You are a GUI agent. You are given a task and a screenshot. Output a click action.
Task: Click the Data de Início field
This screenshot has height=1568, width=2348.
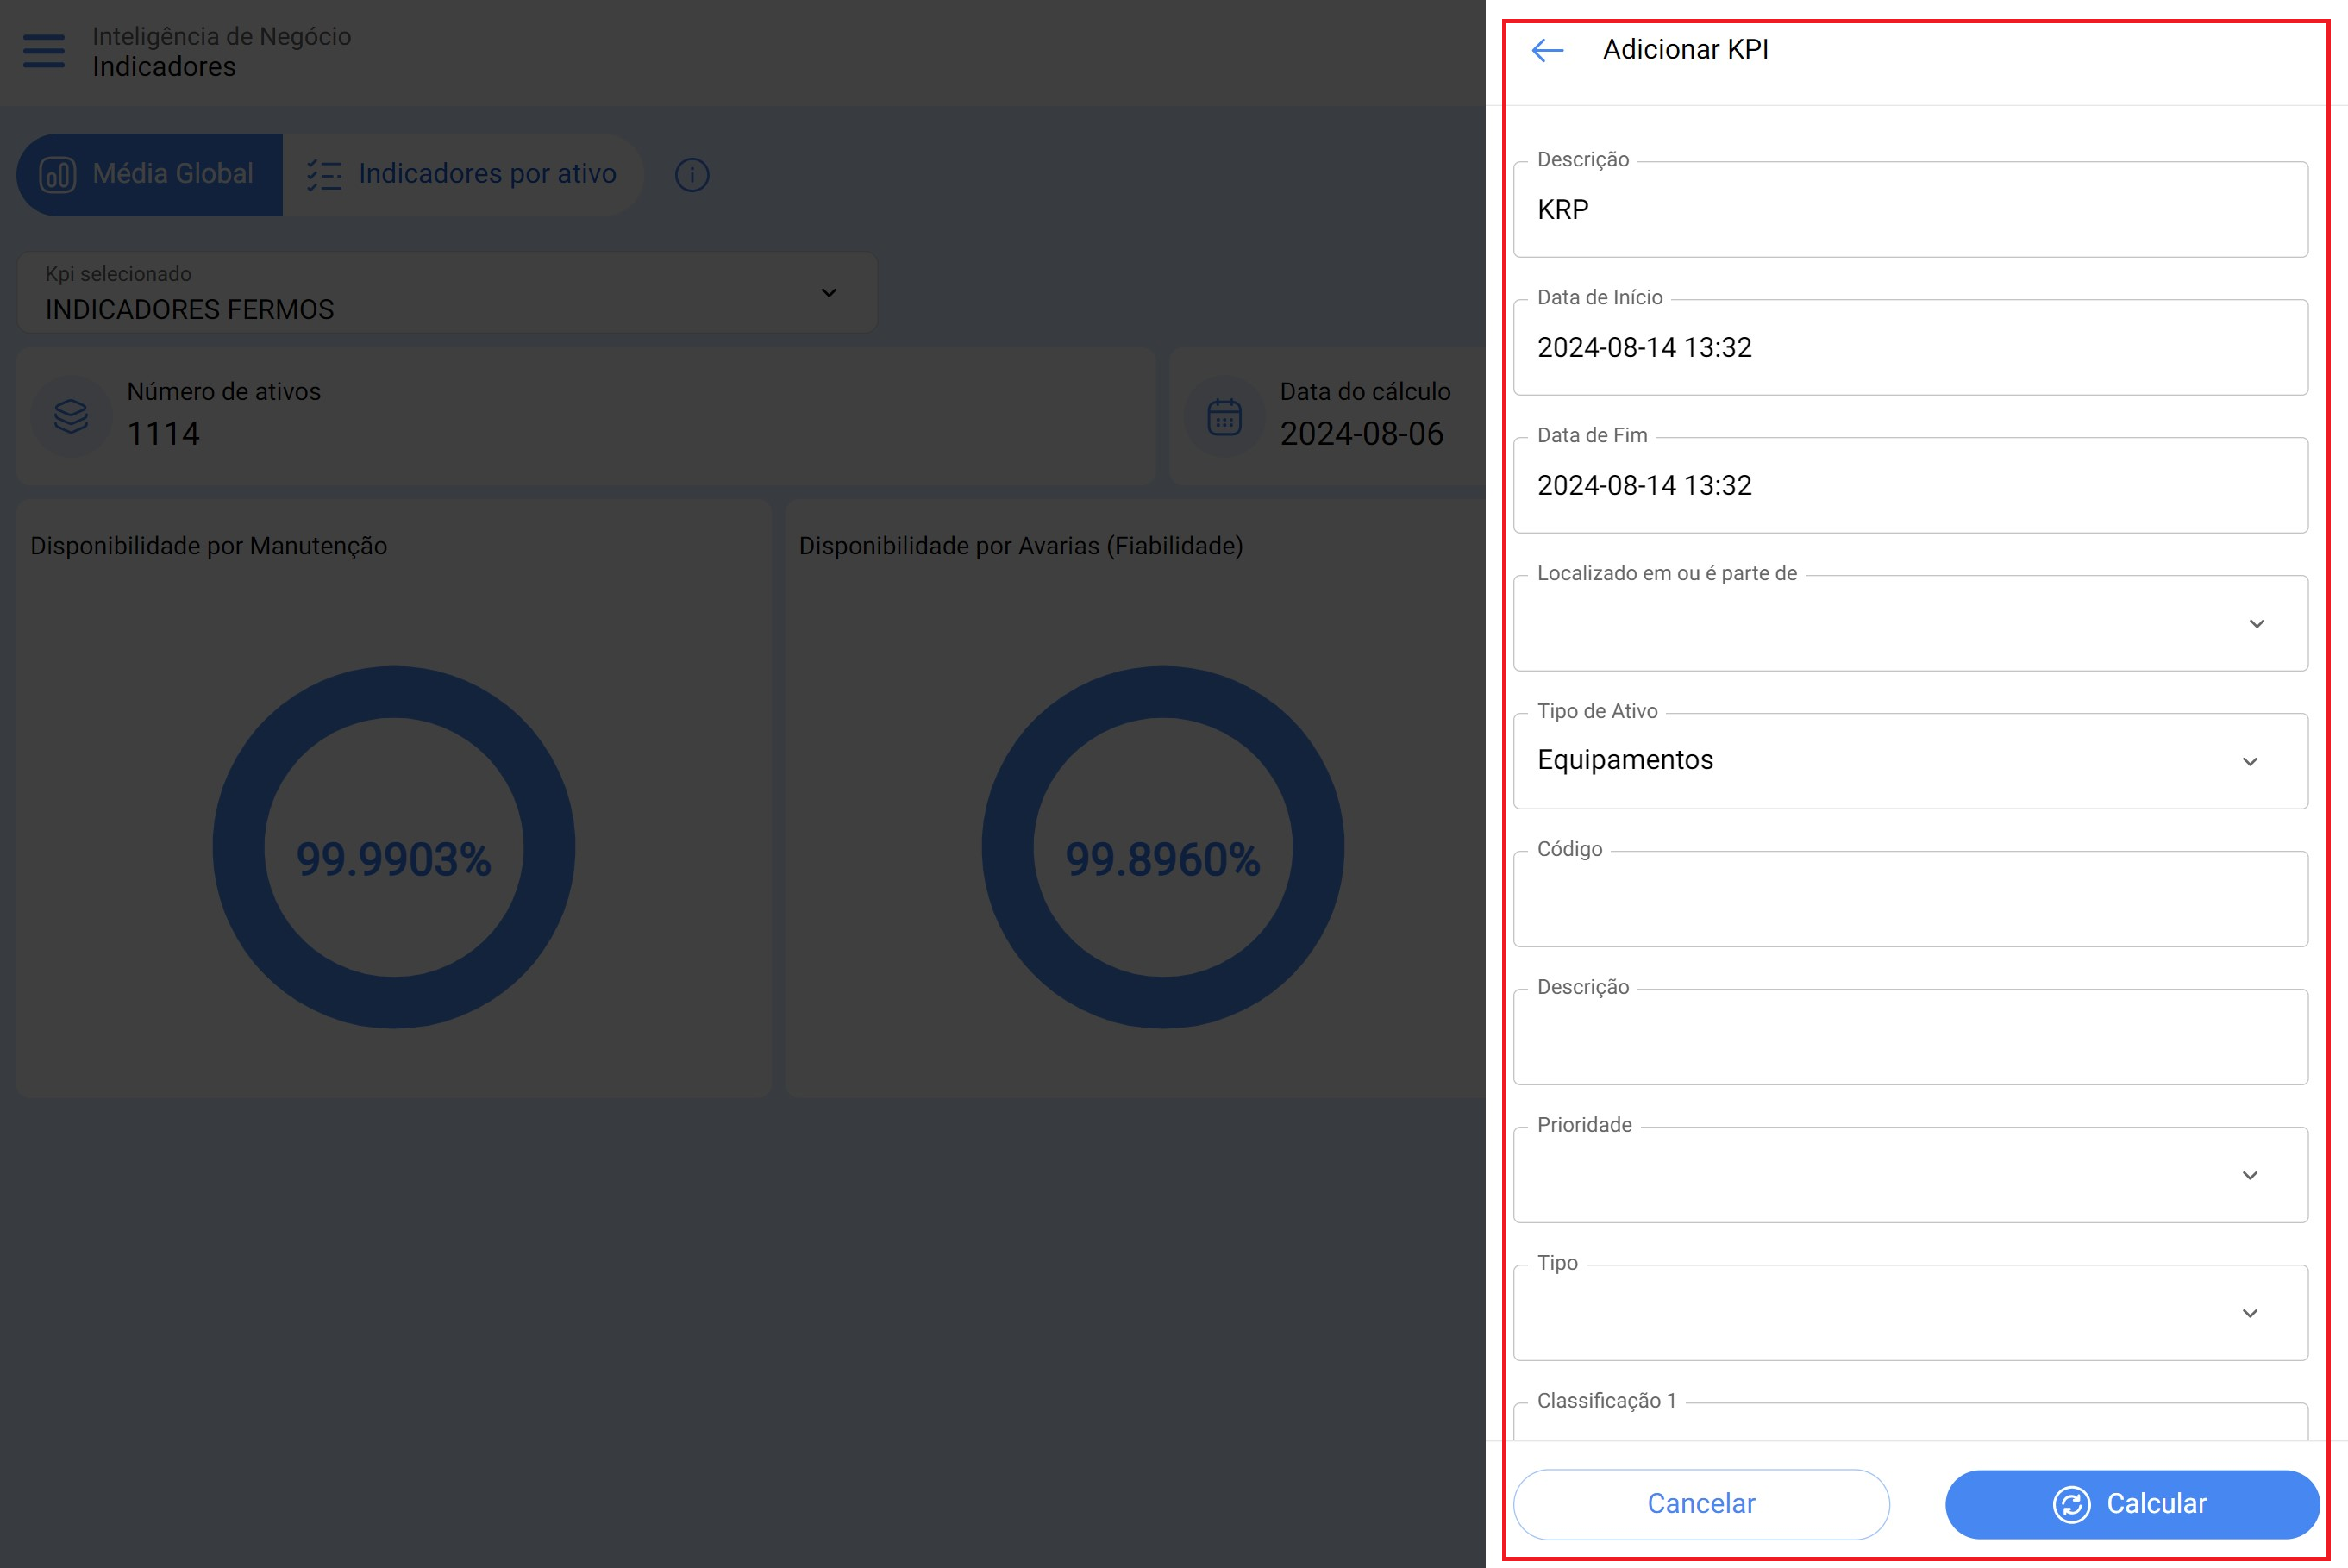(x=1910, y=347)
